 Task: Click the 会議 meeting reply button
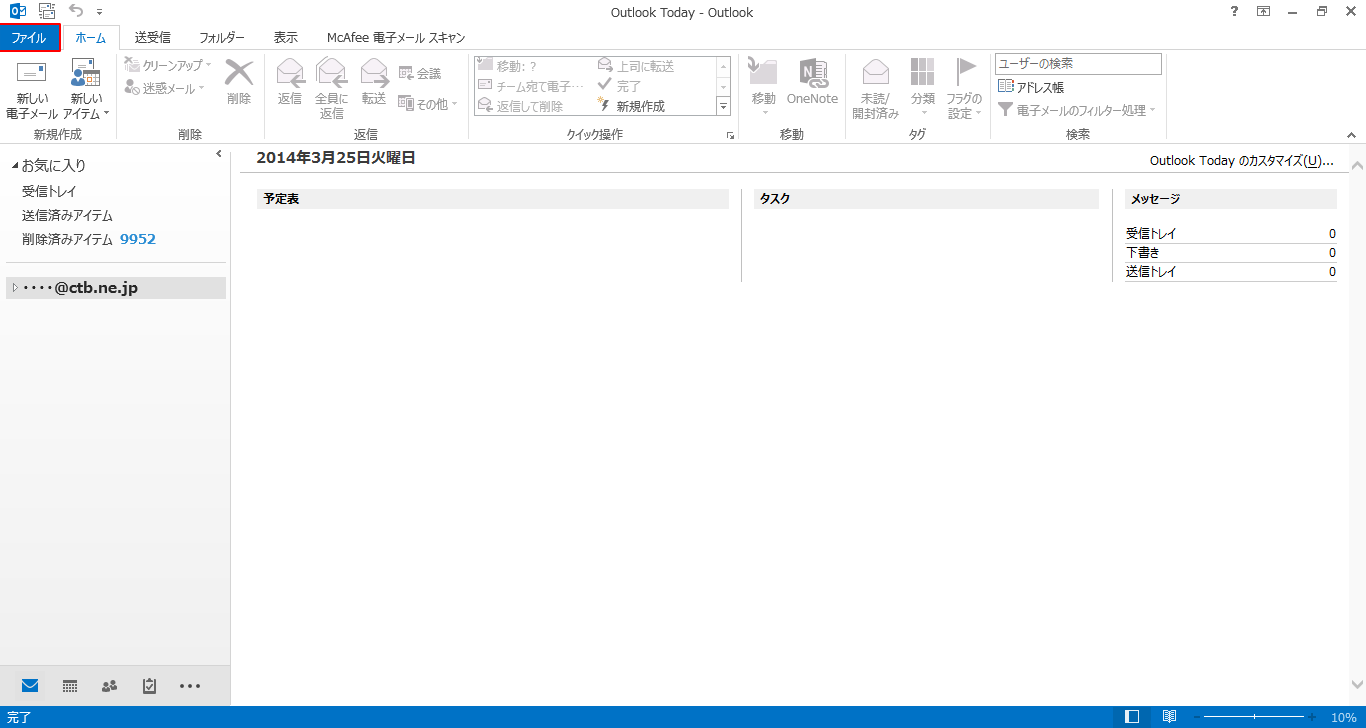(420, 73)
